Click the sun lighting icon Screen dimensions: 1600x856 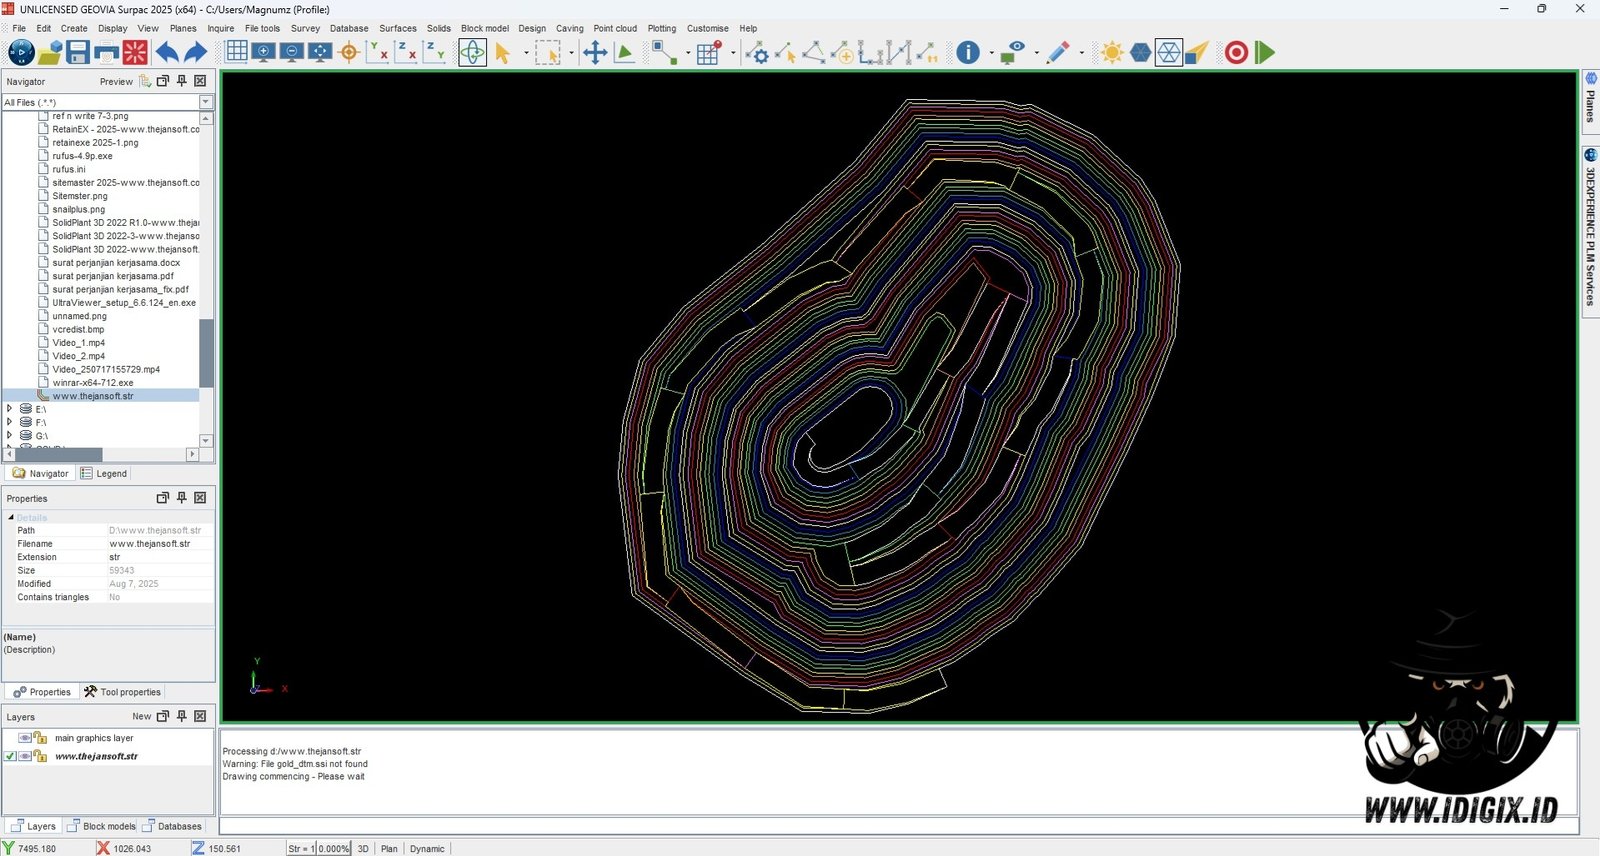[1112, 52]
